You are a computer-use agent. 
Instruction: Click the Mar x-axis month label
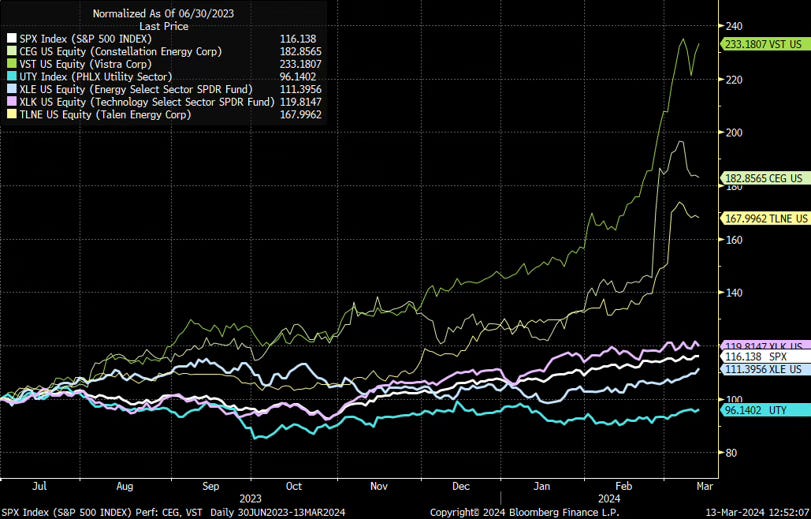[704, 486]
